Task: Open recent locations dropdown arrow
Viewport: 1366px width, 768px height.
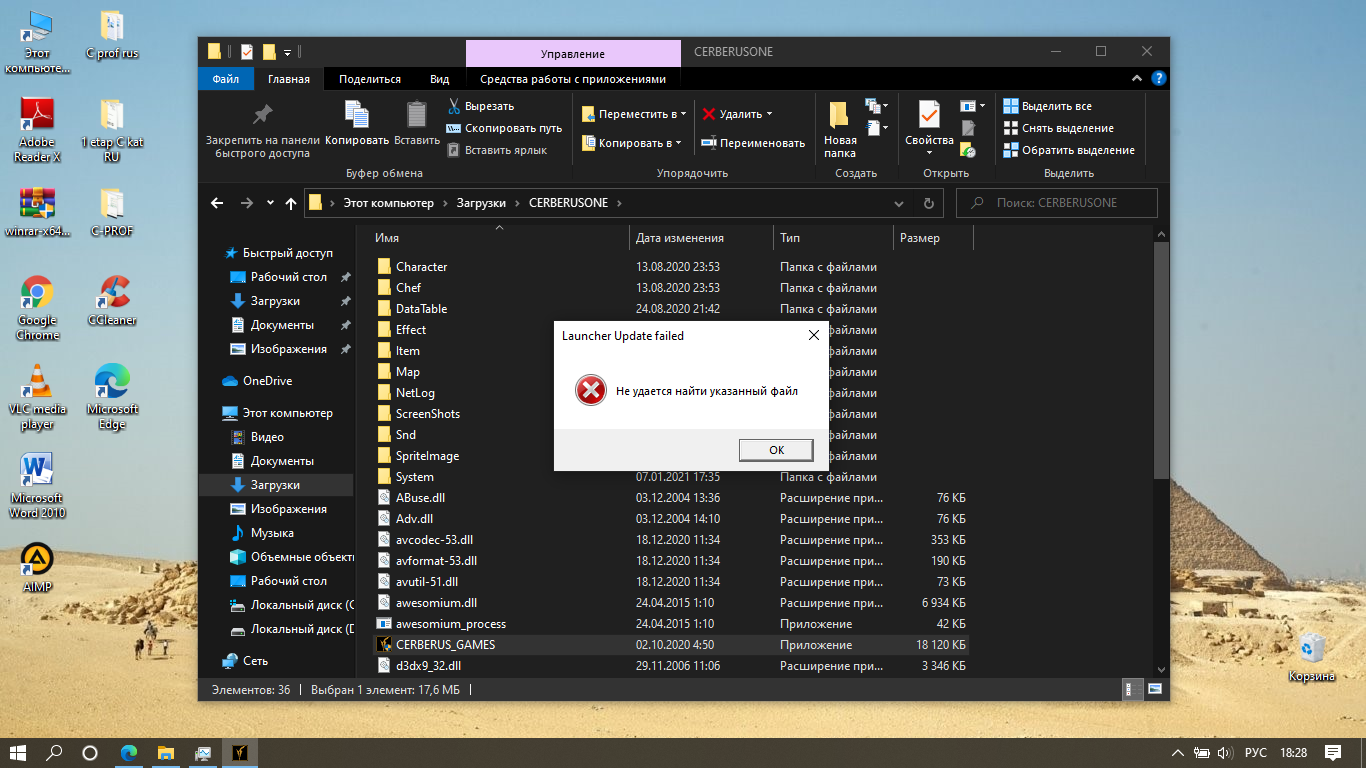Action: click(x=270, y=203)
